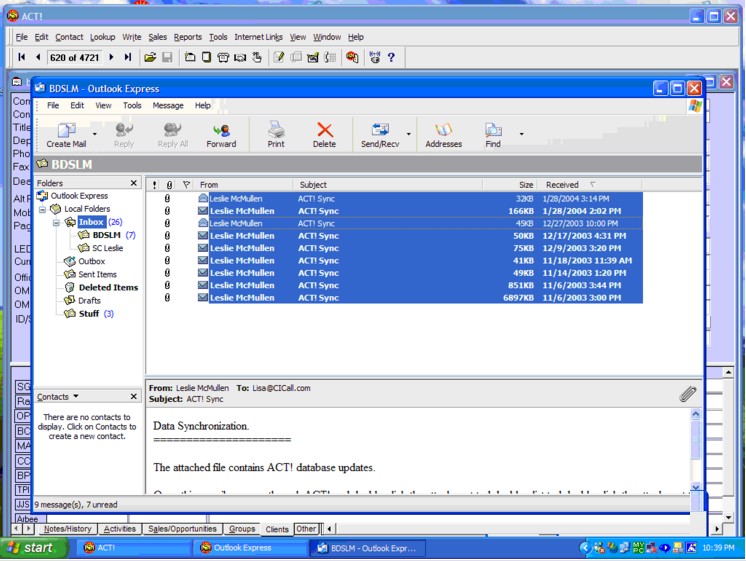Go to first record in ACT!
Viewport: 746px width, 561px height.
point(21,57)
